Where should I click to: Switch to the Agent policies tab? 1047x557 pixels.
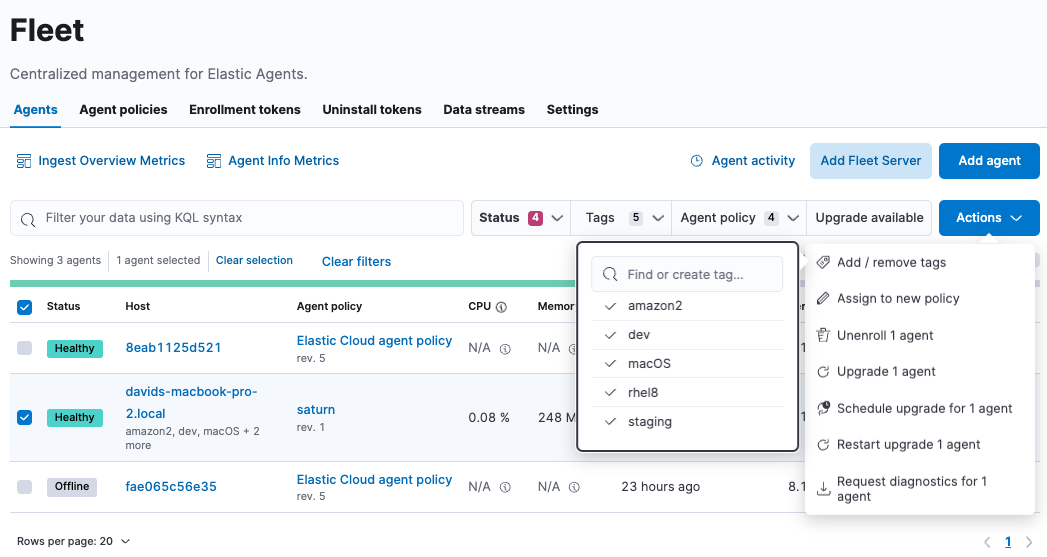pos(123,110)
